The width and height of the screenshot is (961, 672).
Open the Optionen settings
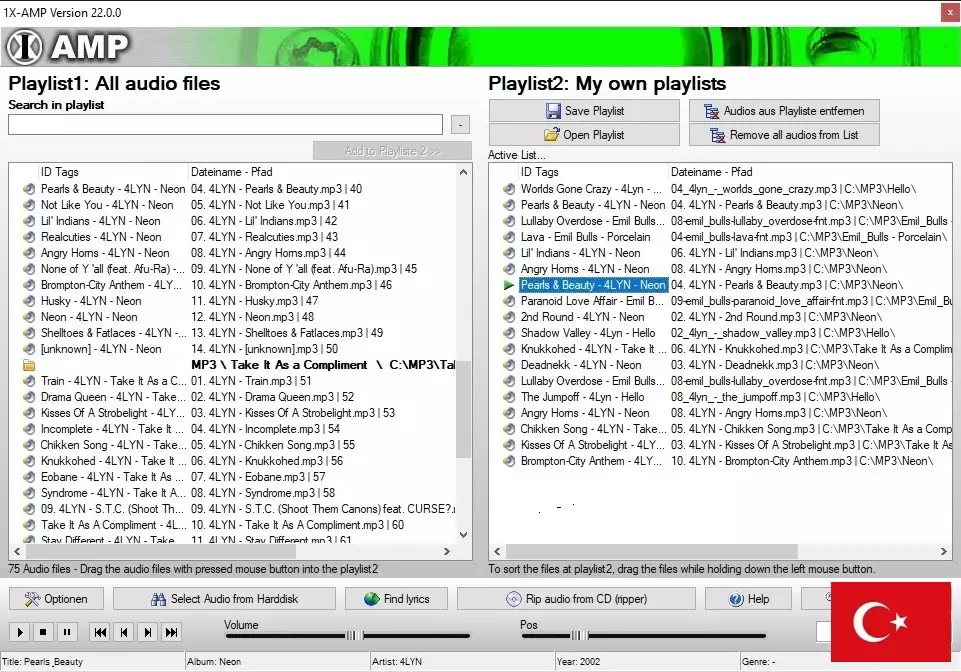point(56,599)
